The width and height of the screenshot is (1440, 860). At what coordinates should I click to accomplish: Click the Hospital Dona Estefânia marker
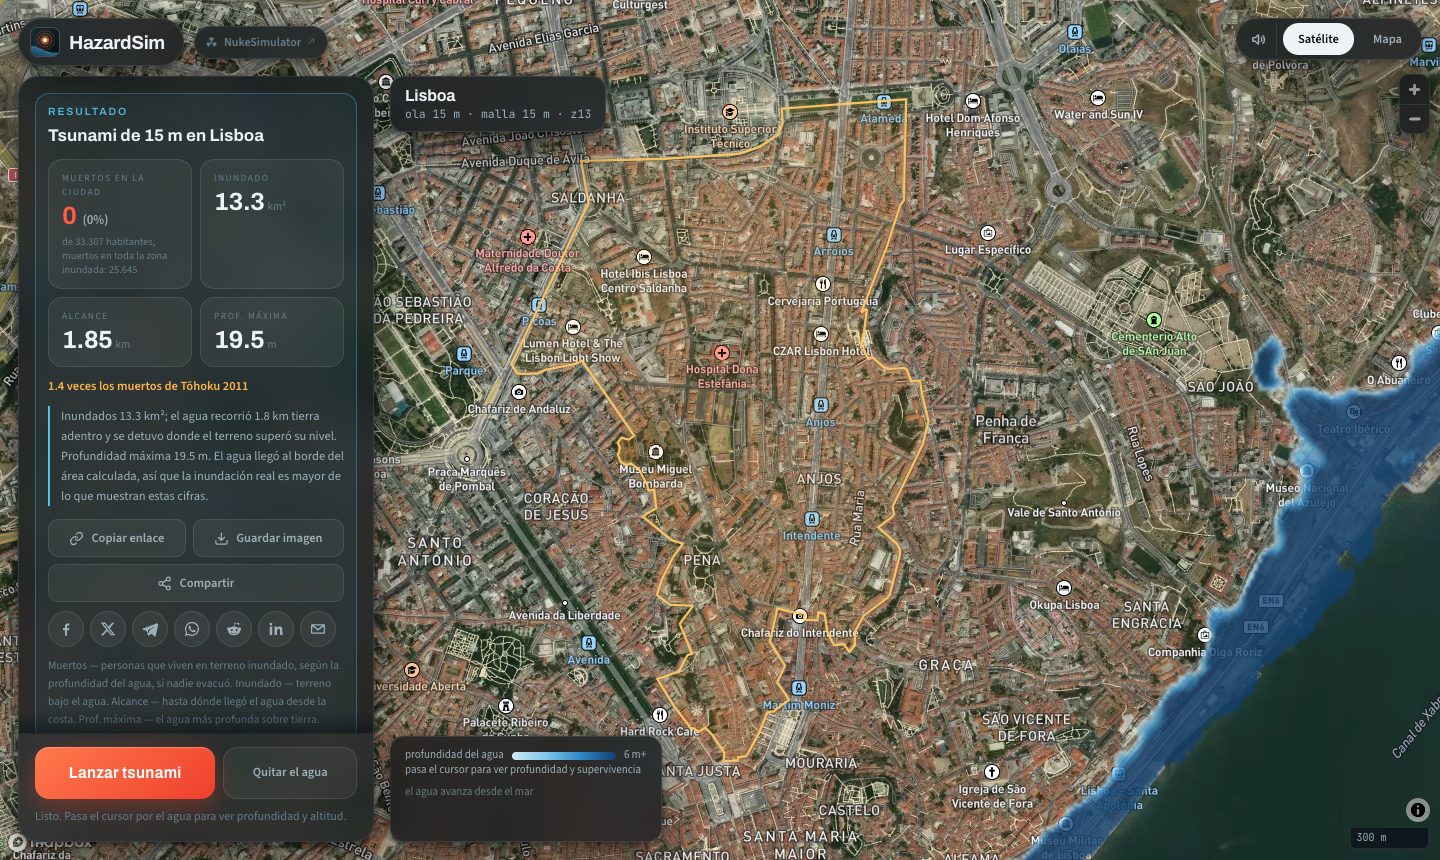click(x=722, y=353)
